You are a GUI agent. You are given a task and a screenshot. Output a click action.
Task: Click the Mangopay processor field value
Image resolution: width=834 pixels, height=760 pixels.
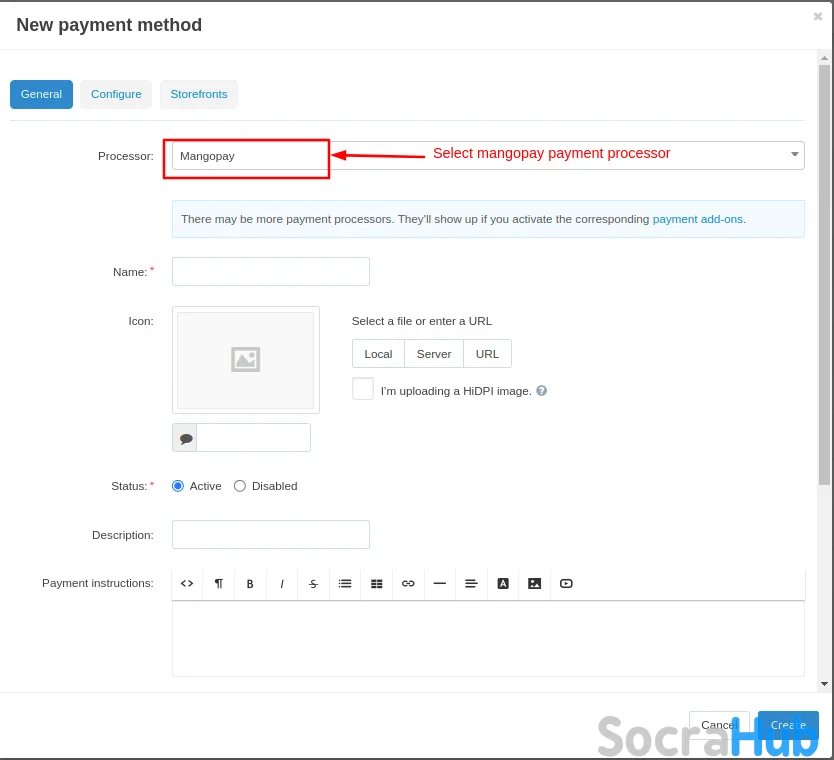pos(207,156)
